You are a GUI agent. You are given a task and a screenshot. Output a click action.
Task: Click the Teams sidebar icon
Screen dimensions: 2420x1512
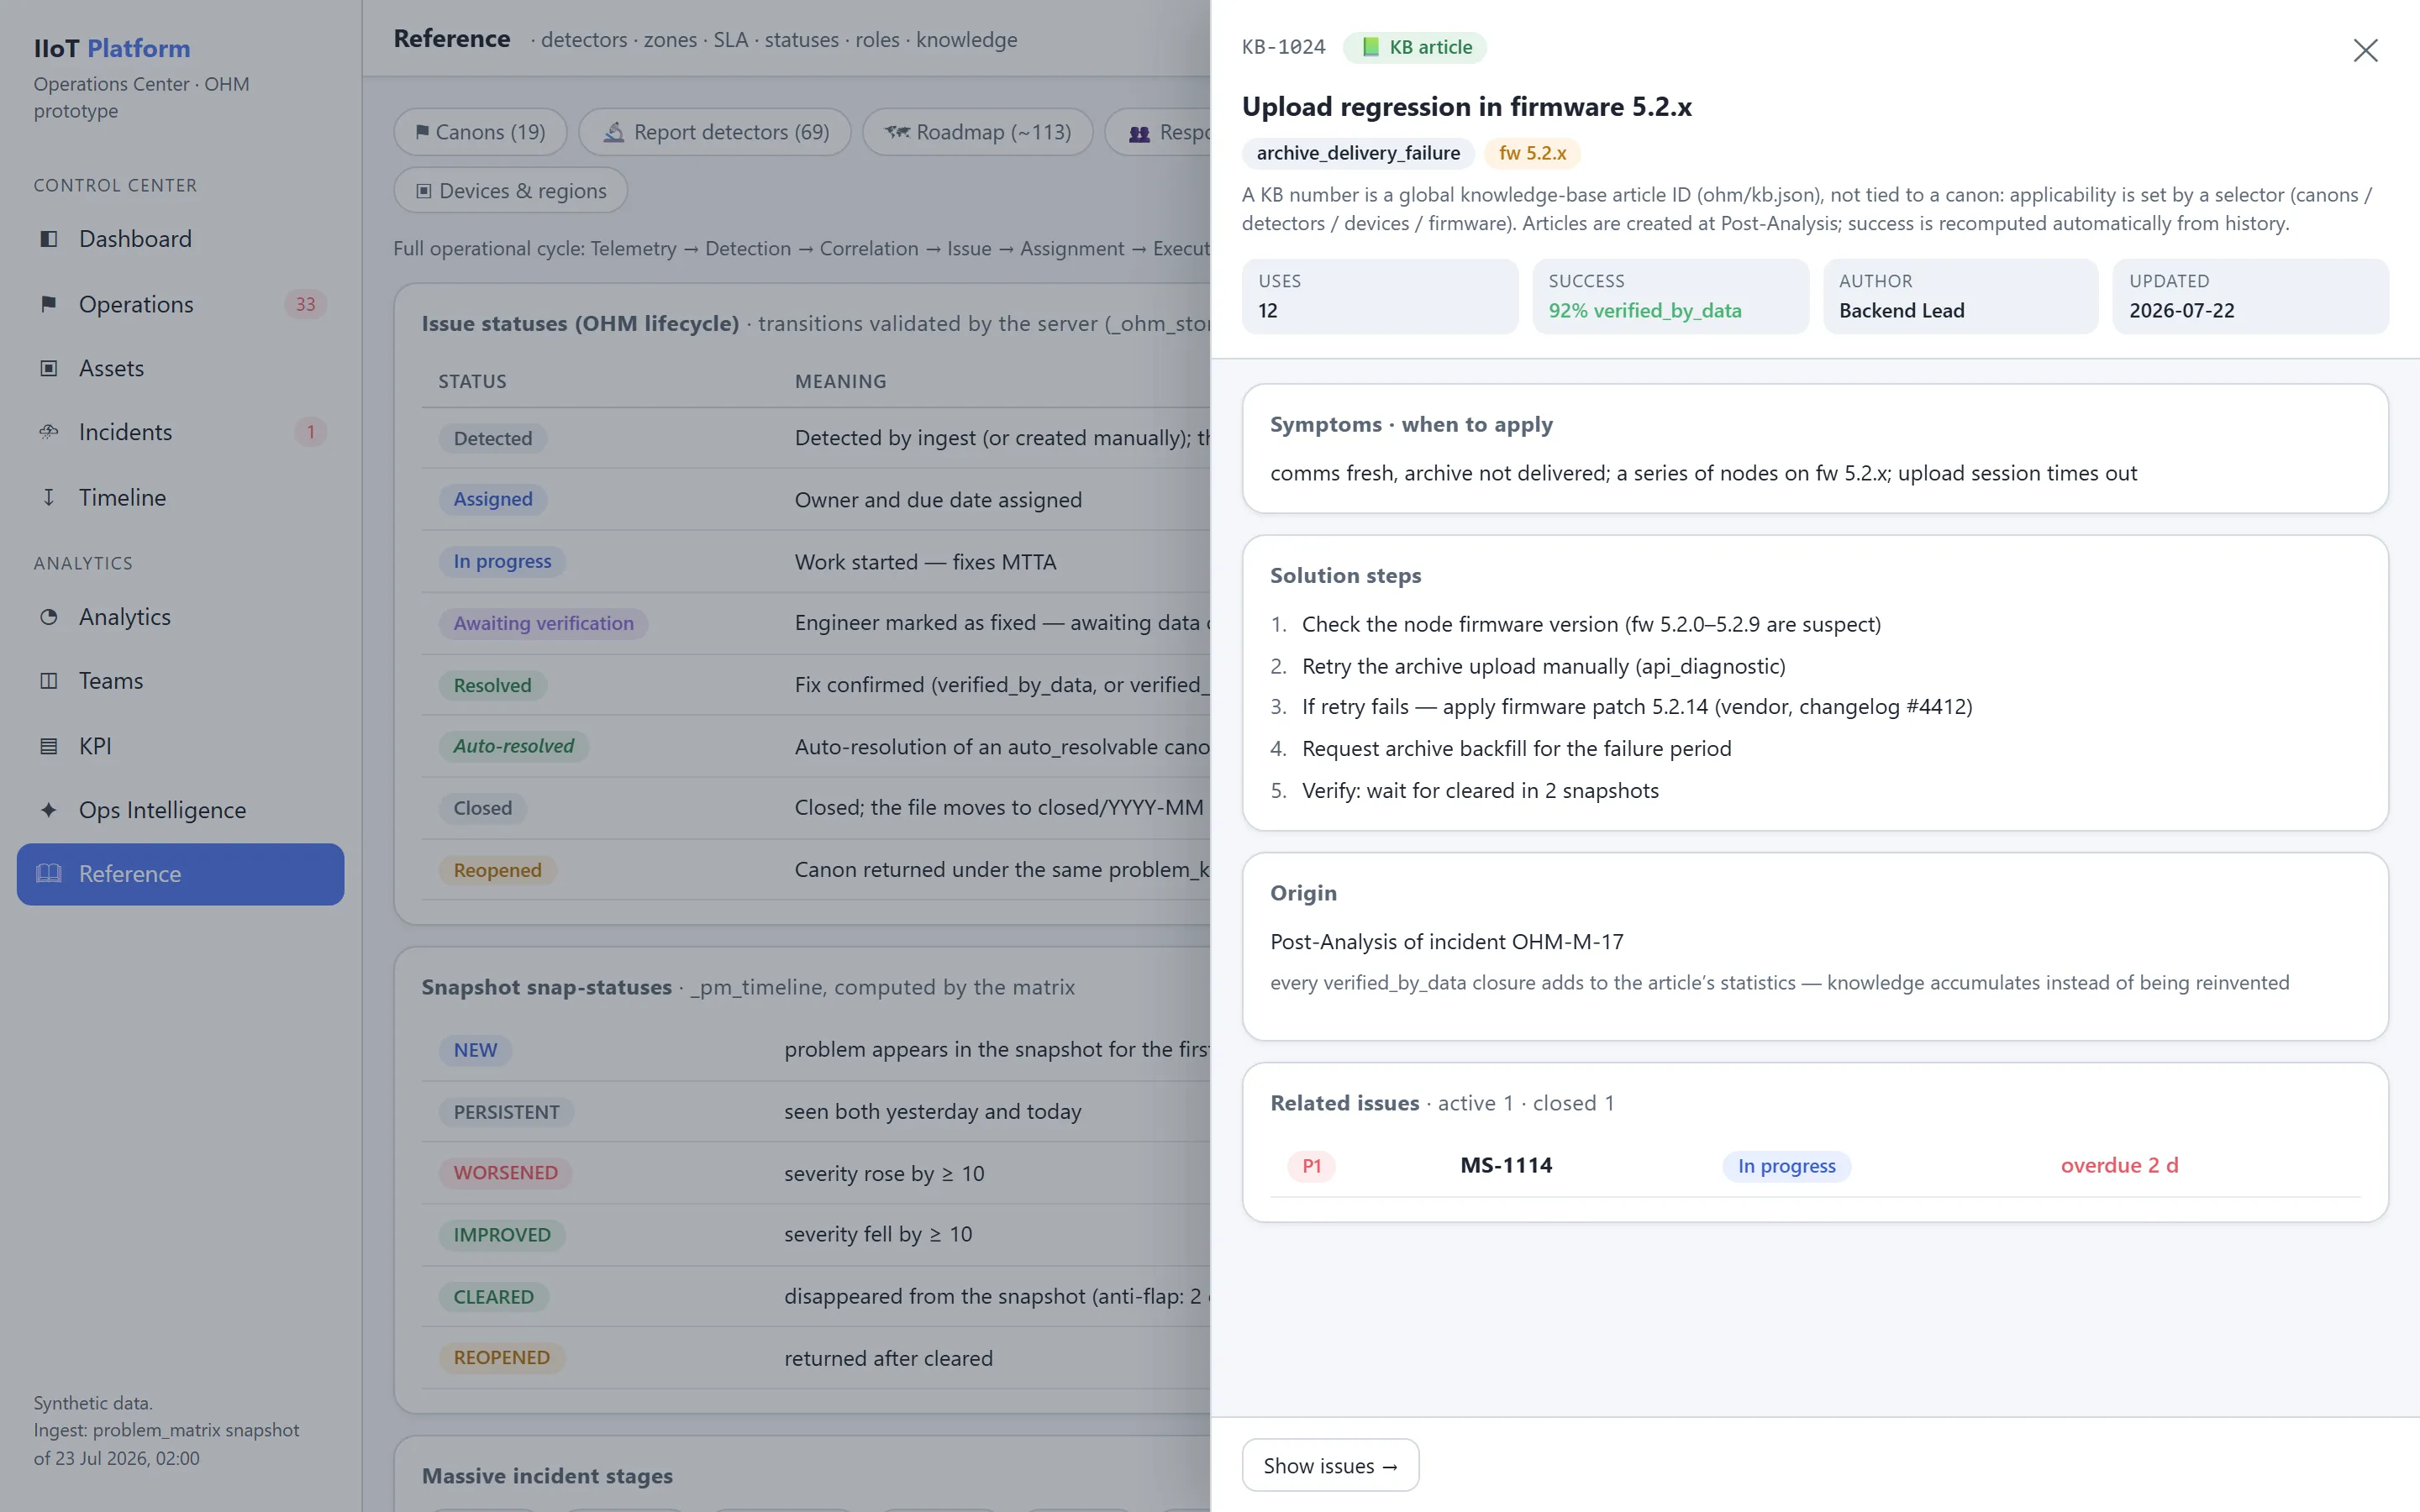(x=48, y=681)
